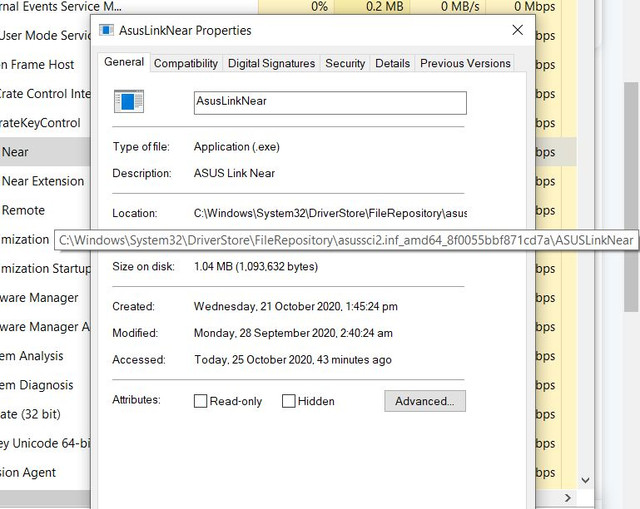Open the General tab
This screenshot has height=509, width=640.
click(x=124, y=62)
